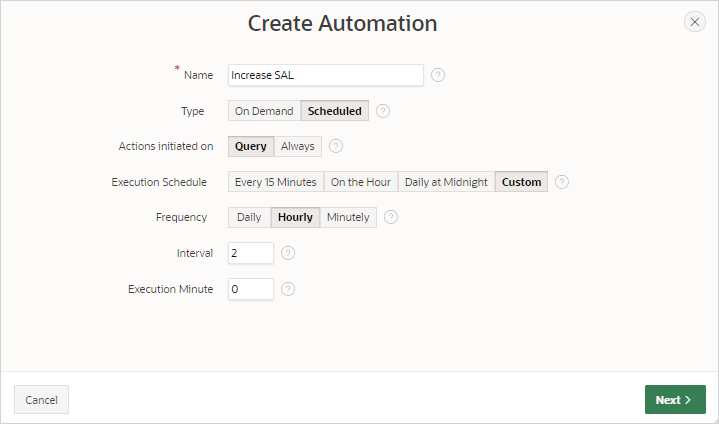Open help for the Type option

(x=383, y=111)
